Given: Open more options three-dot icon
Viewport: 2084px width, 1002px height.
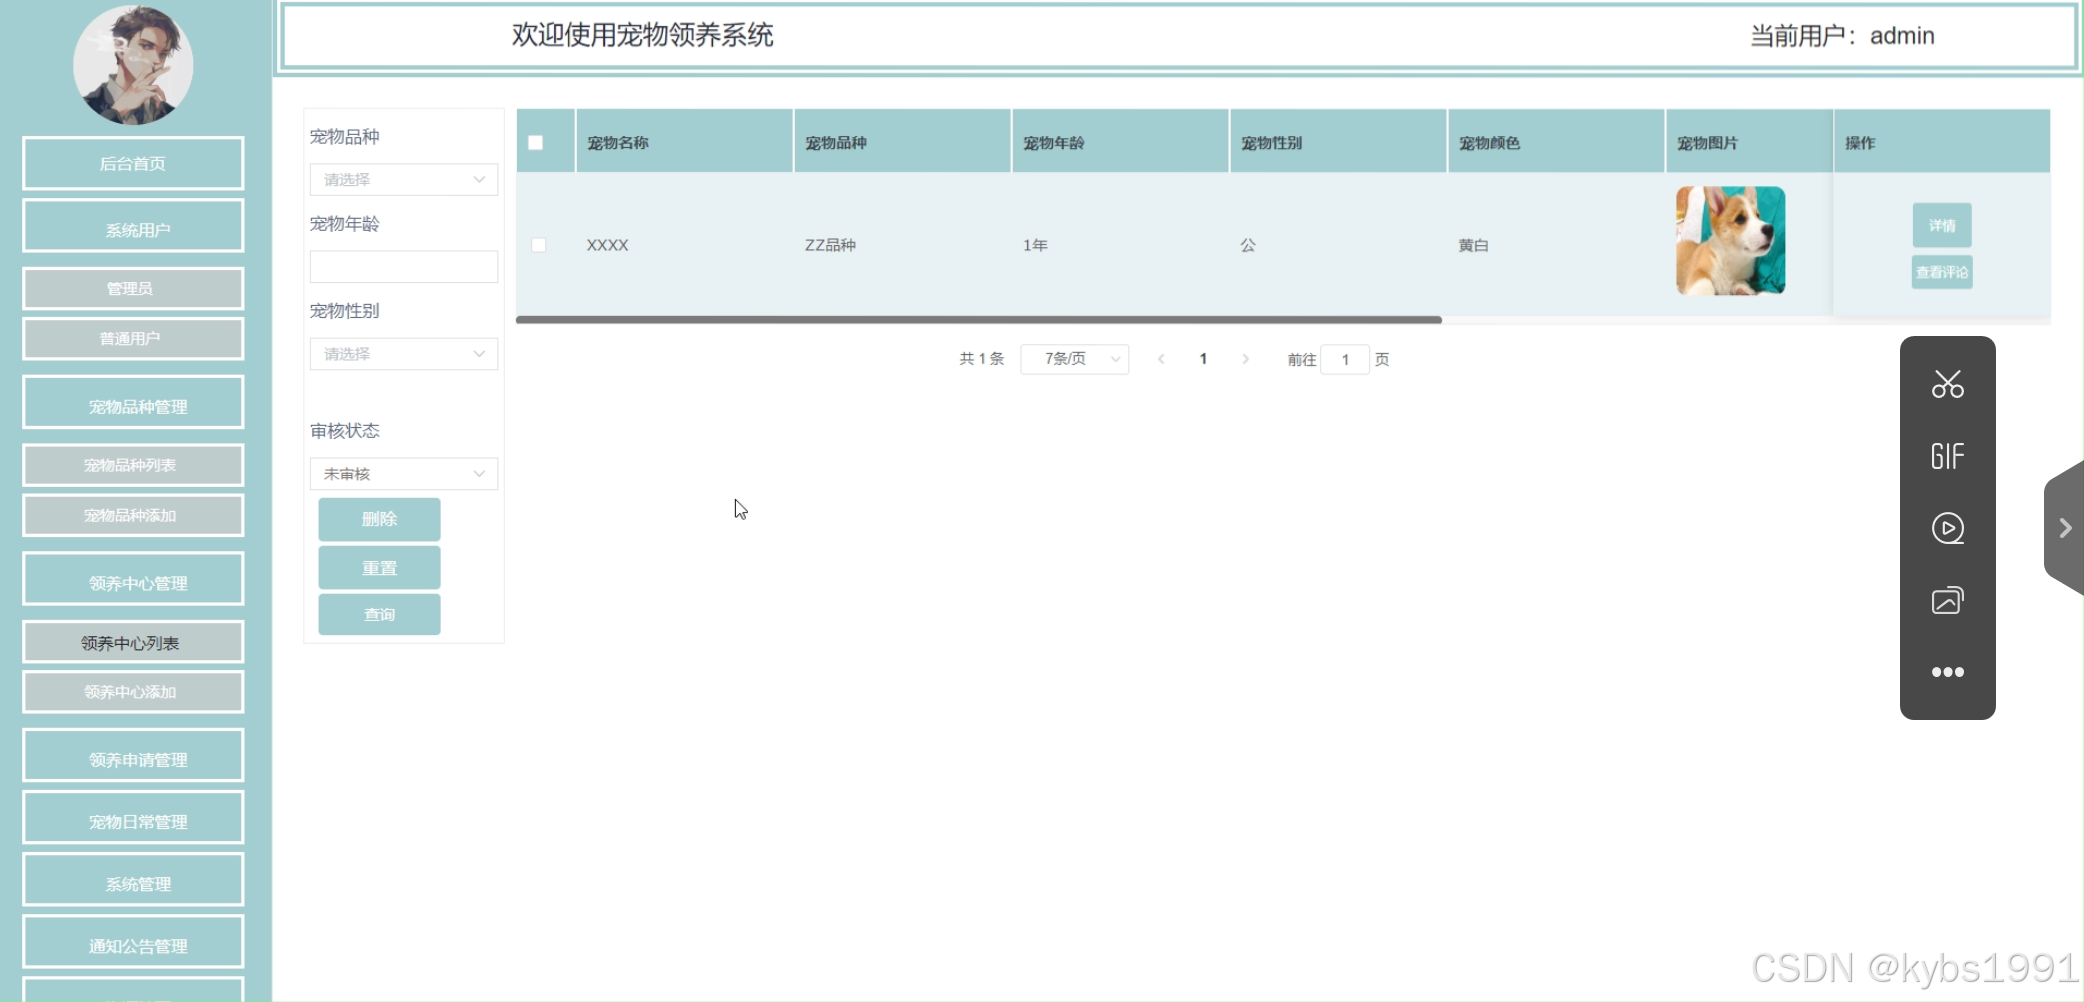Looking at the screenshot, I should pos(1947,672).
